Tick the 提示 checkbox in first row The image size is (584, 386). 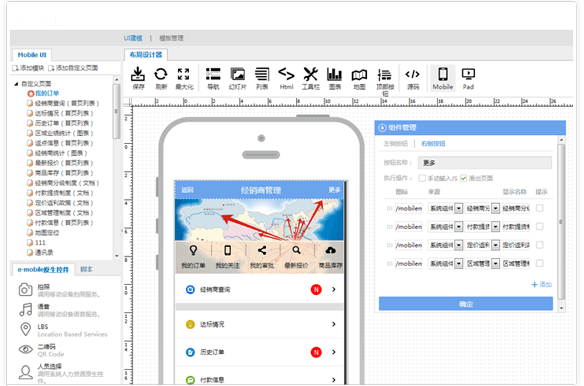point(539,208)
